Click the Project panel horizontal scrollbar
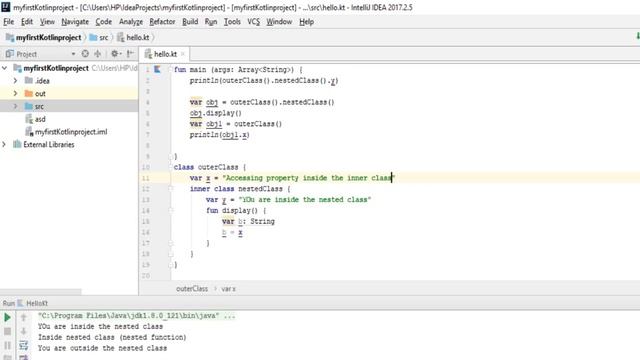The image size is (640, 360). pyautogui.click(x=41, y=292)
